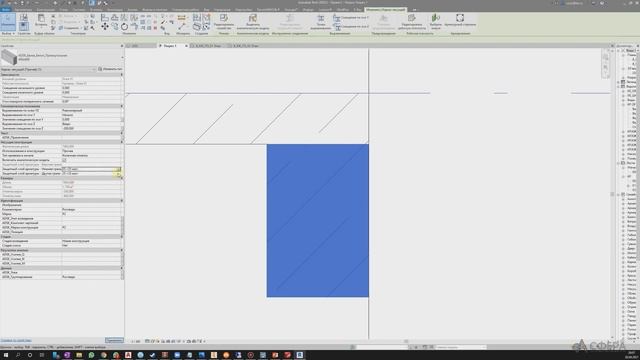Close the Разрез 1 view tab
This screenshot has height=360, width=640.
point(186,46)
